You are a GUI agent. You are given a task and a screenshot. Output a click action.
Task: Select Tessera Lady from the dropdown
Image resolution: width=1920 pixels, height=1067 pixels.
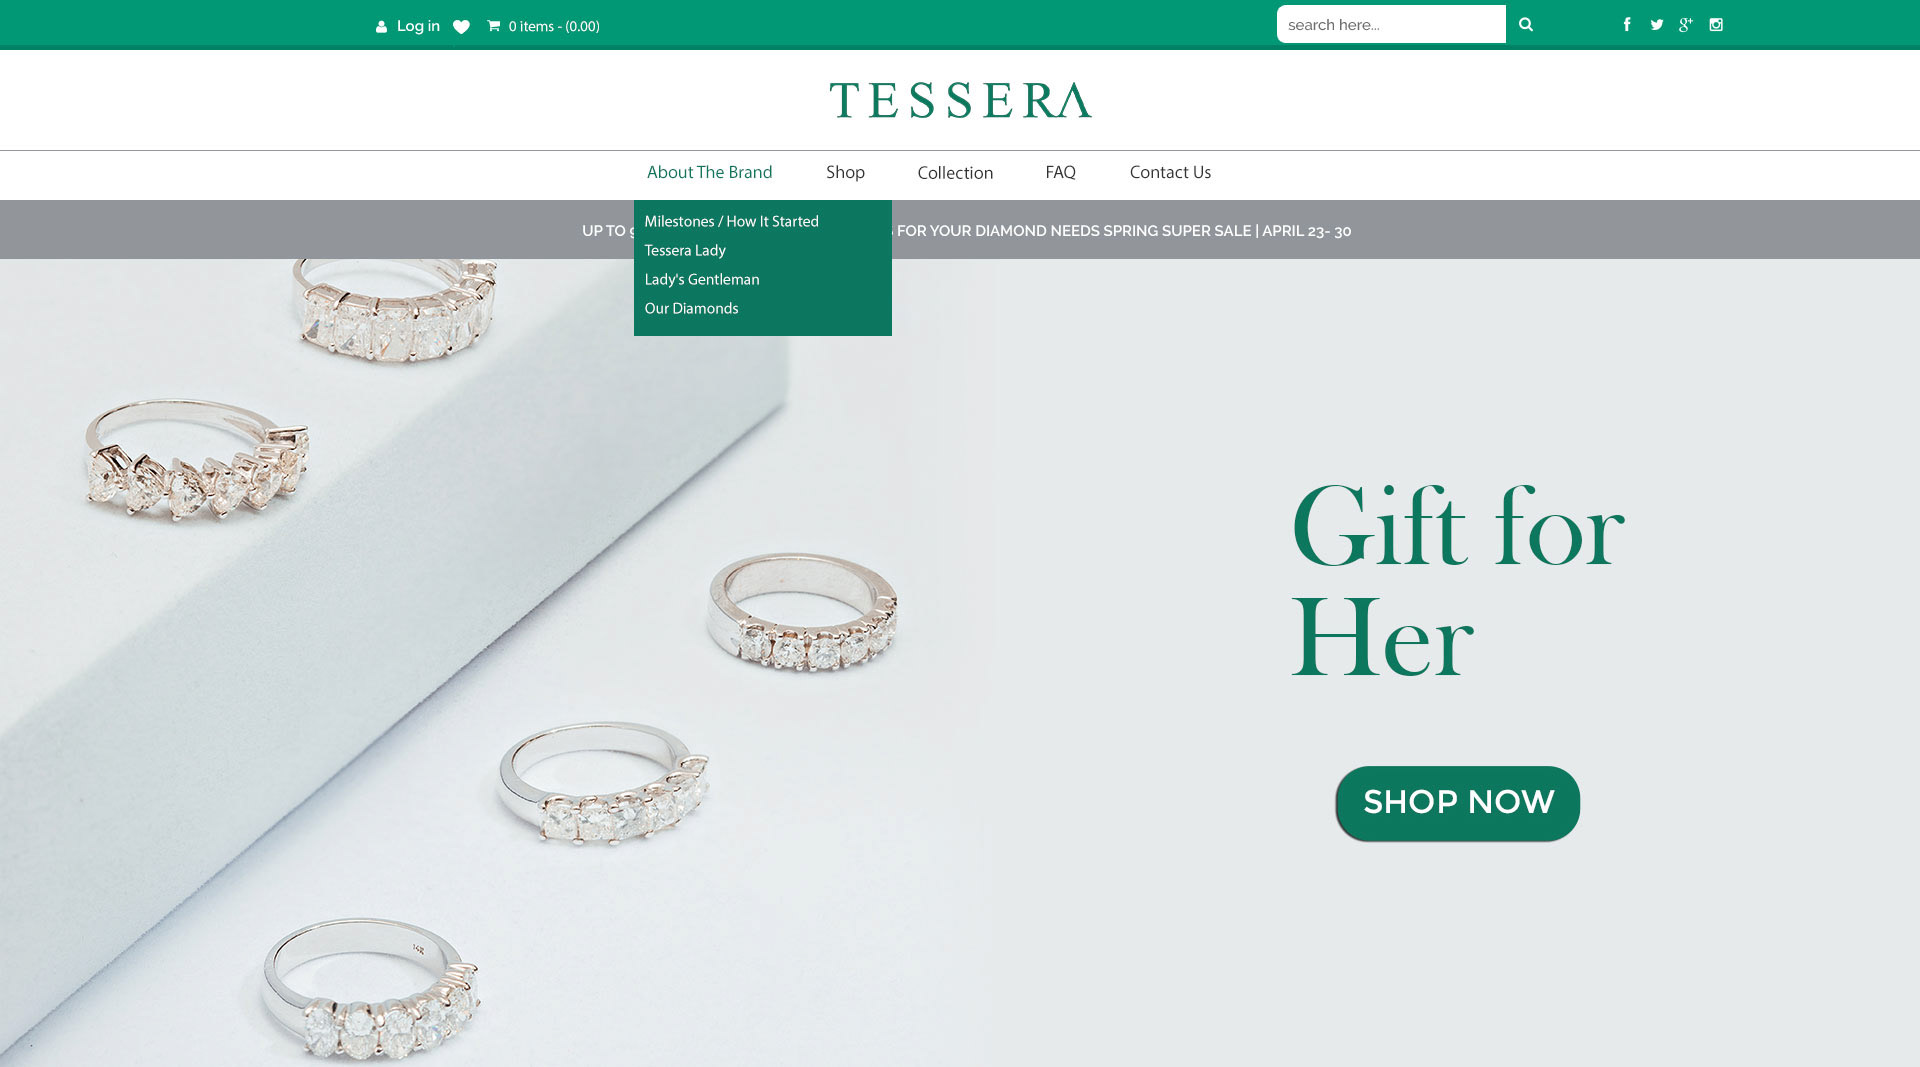[685, 250]
